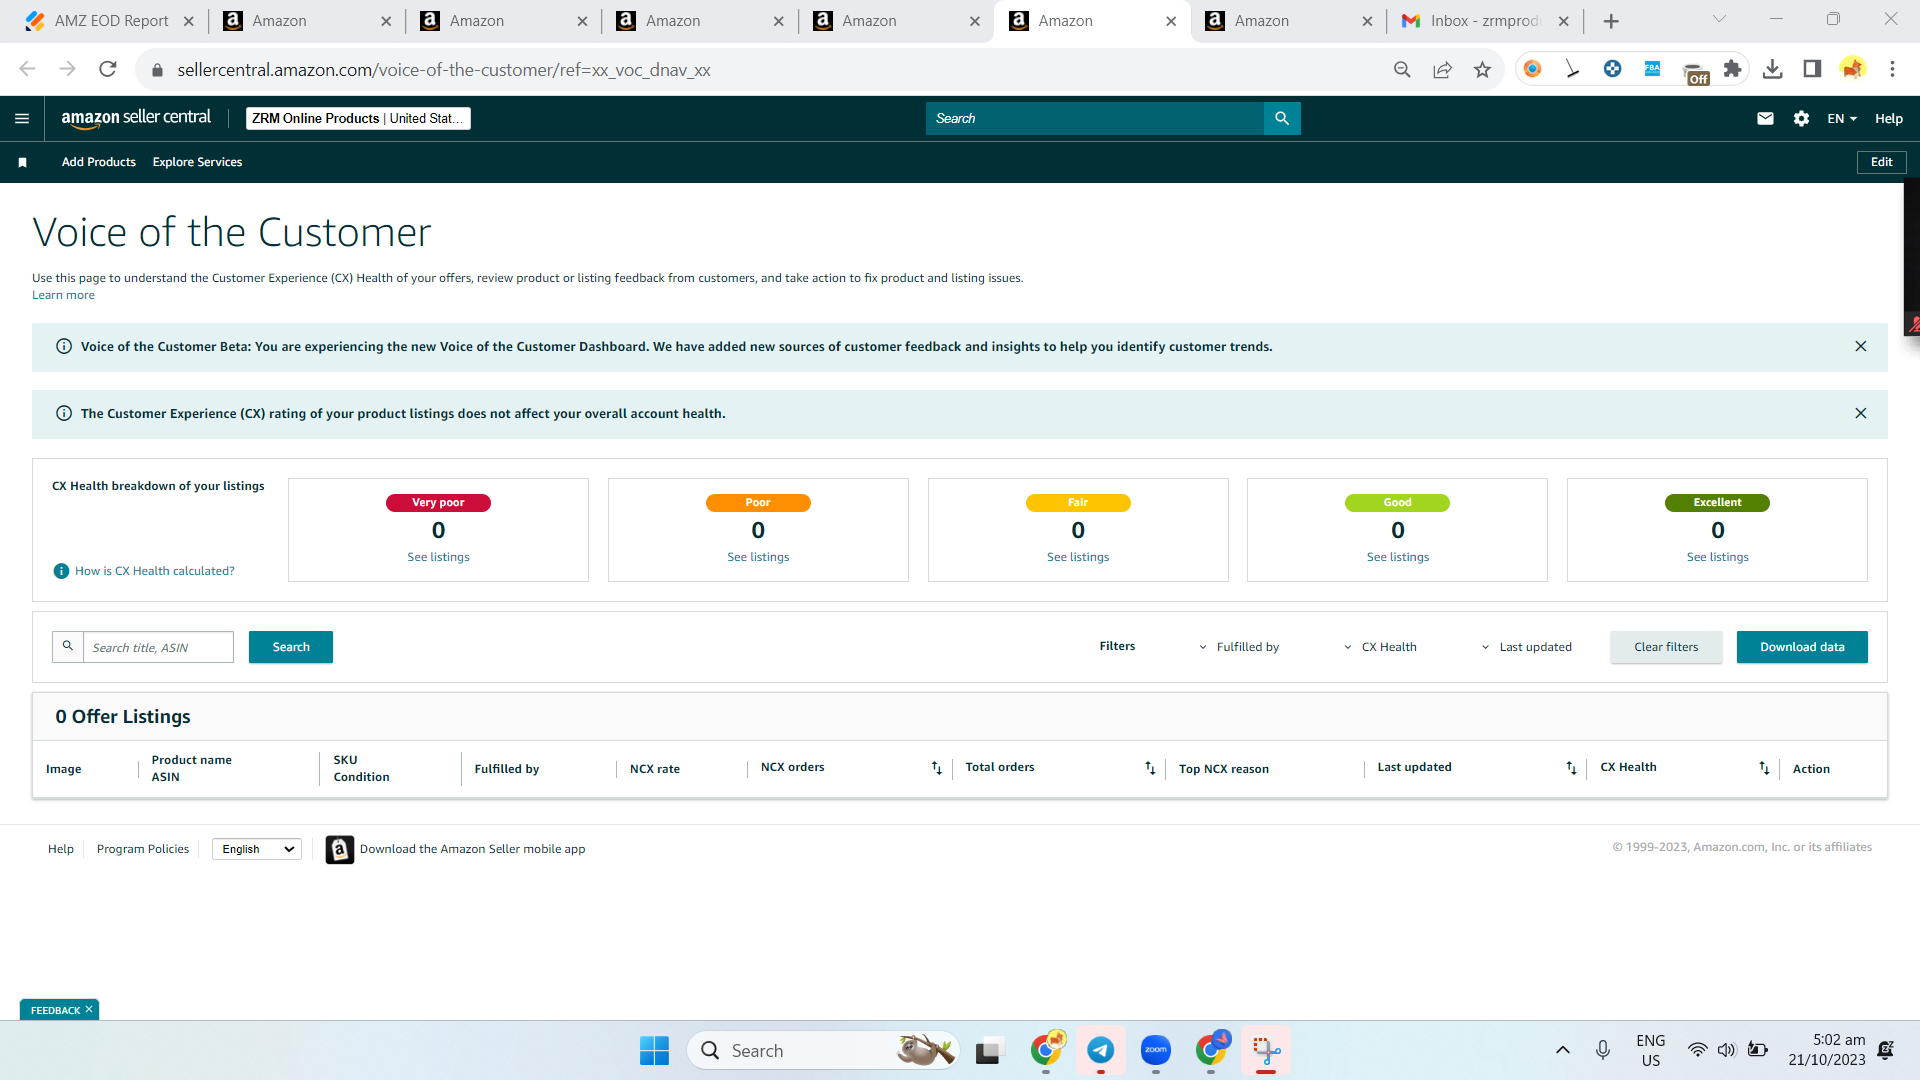Viewport: 1920px width, 1080px height.
Task: Open the Windows Start menu
Action: [x=654, y=1050]
